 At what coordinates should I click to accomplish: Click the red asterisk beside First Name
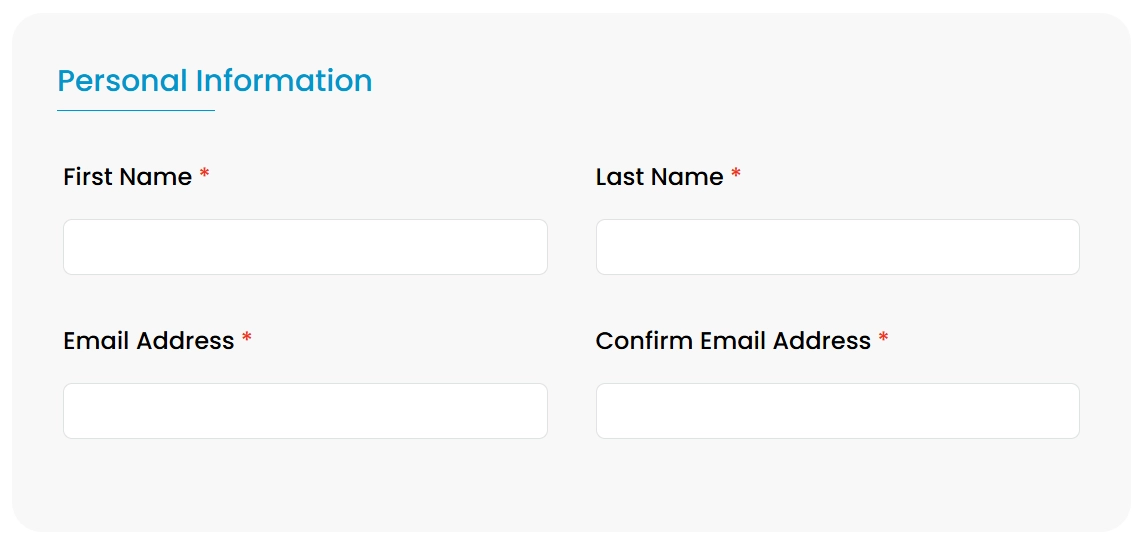pyautogui.click(x=204, y=175)
